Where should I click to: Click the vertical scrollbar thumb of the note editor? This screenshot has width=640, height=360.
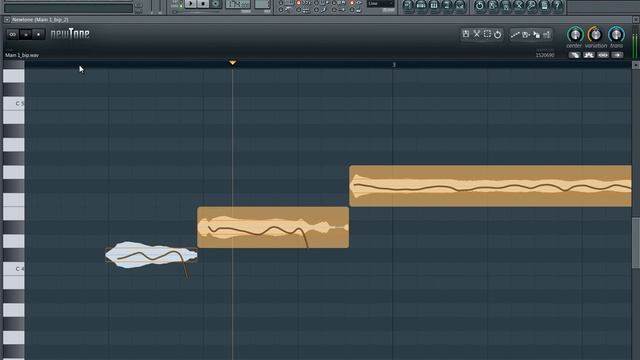tap(636, 243)
